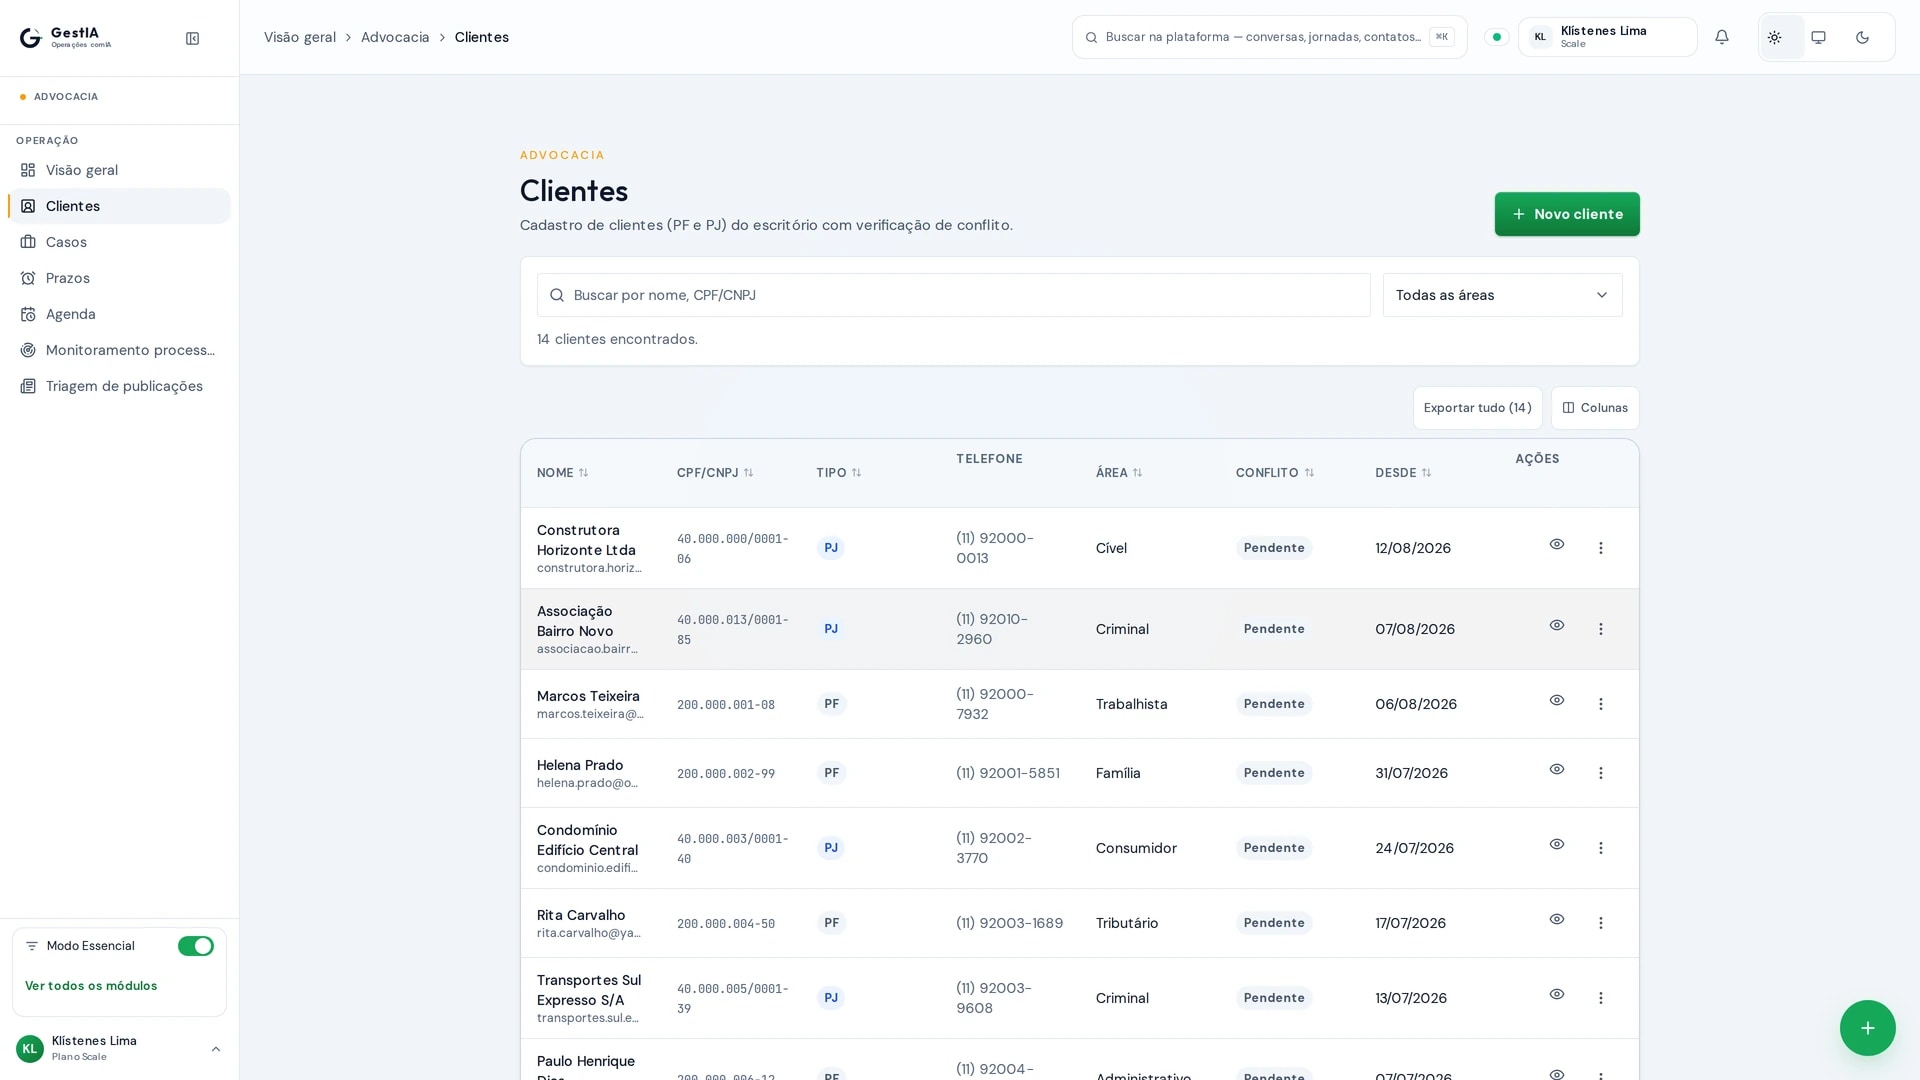
Task: Sort table by CPF/CNPJ column
Action: coord(715,473)
